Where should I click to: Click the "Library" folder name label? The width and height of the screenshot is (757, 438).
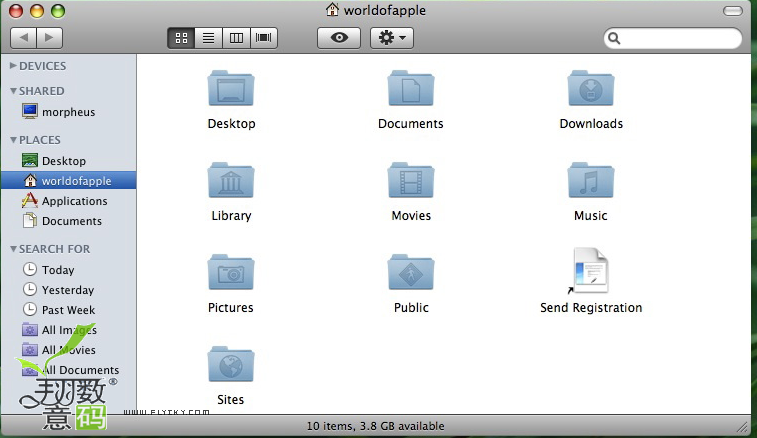pyautogui.click(x=231, y=216)
